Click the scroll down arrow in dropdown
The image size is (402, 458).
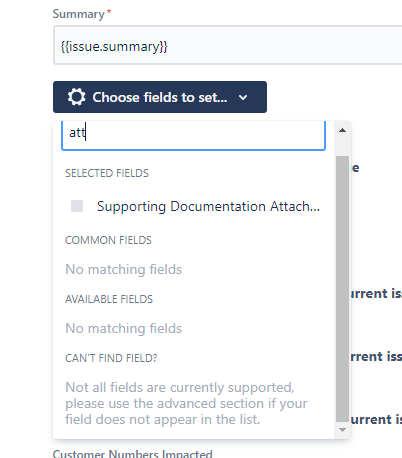(x=342, y=430)
